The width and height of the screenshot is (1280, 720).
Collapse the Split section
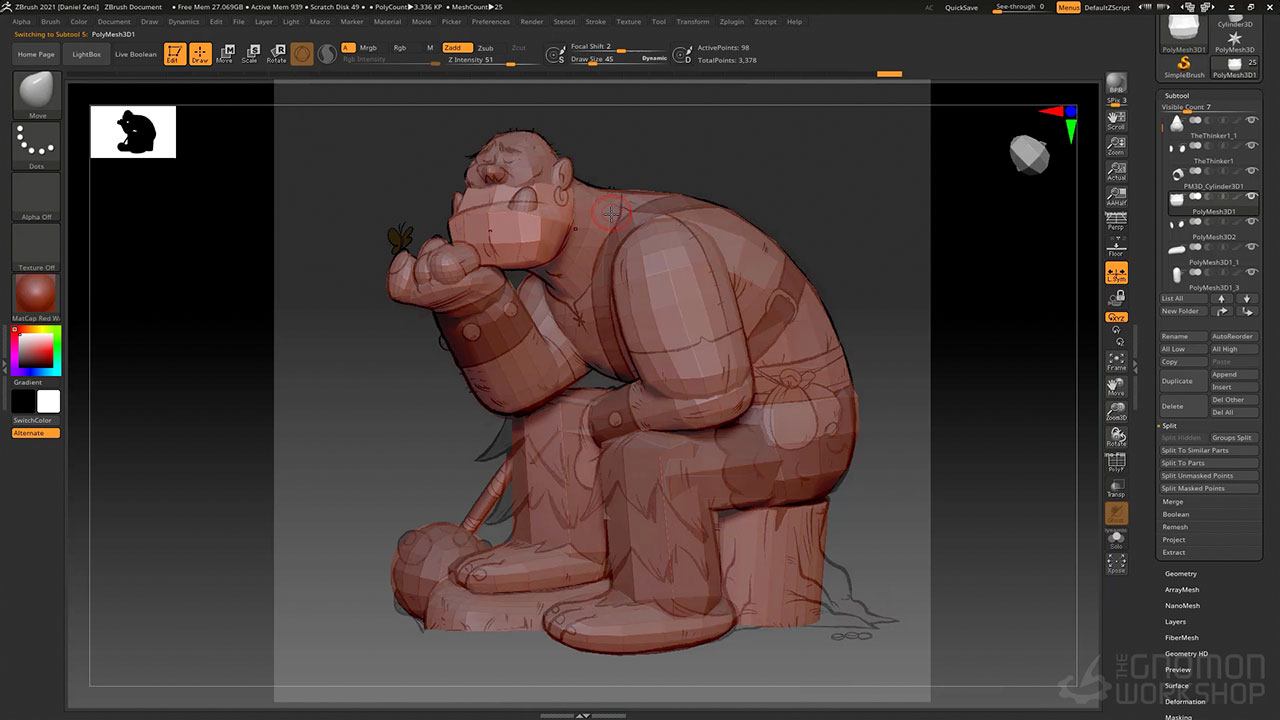coord(1169,426)
